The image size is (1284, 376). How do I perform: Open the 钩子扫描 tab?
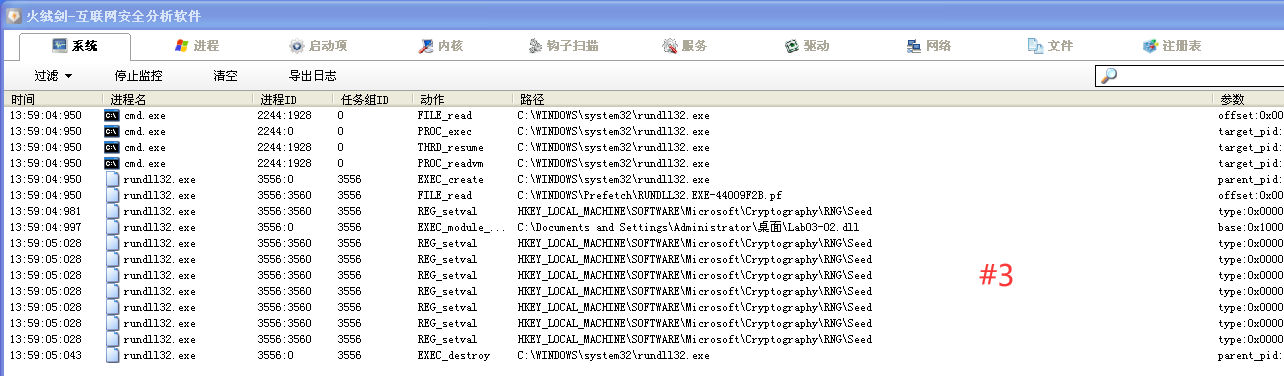[x=564, y=46]
